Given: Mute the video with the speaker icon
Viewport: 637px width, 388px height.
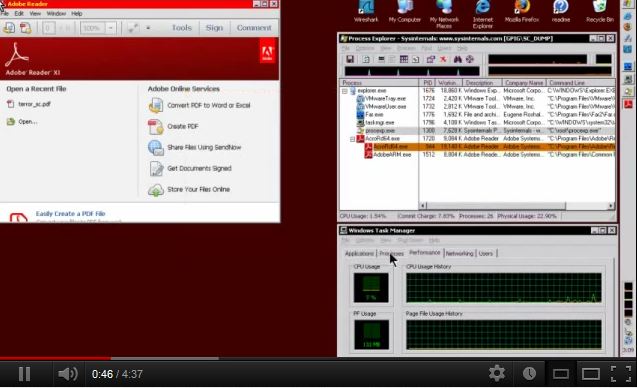Looking at the screenshot, I should (x=67, y=374).
